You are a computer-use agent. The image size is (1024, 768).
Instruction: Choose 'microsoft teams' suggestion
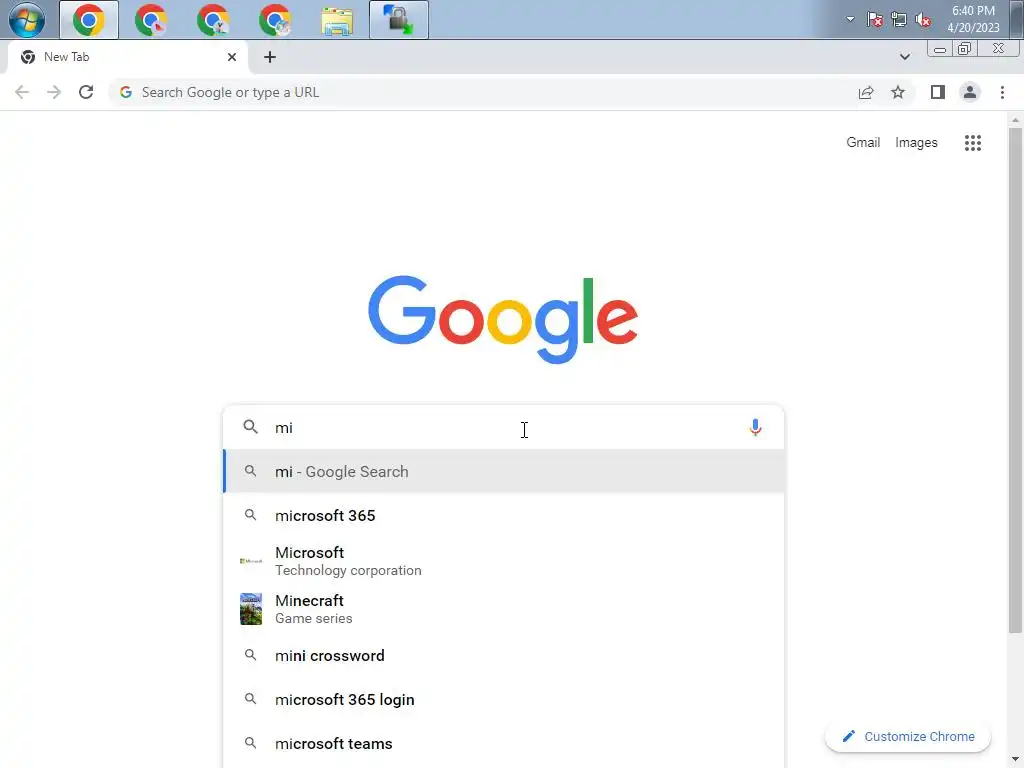coord(504,743)
